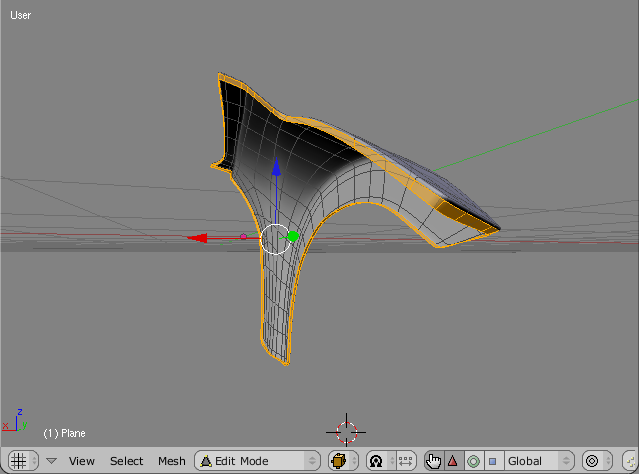Open the Select menu
Image resolution: width=639 pixels, height=474 pixels.
[126, 461]
